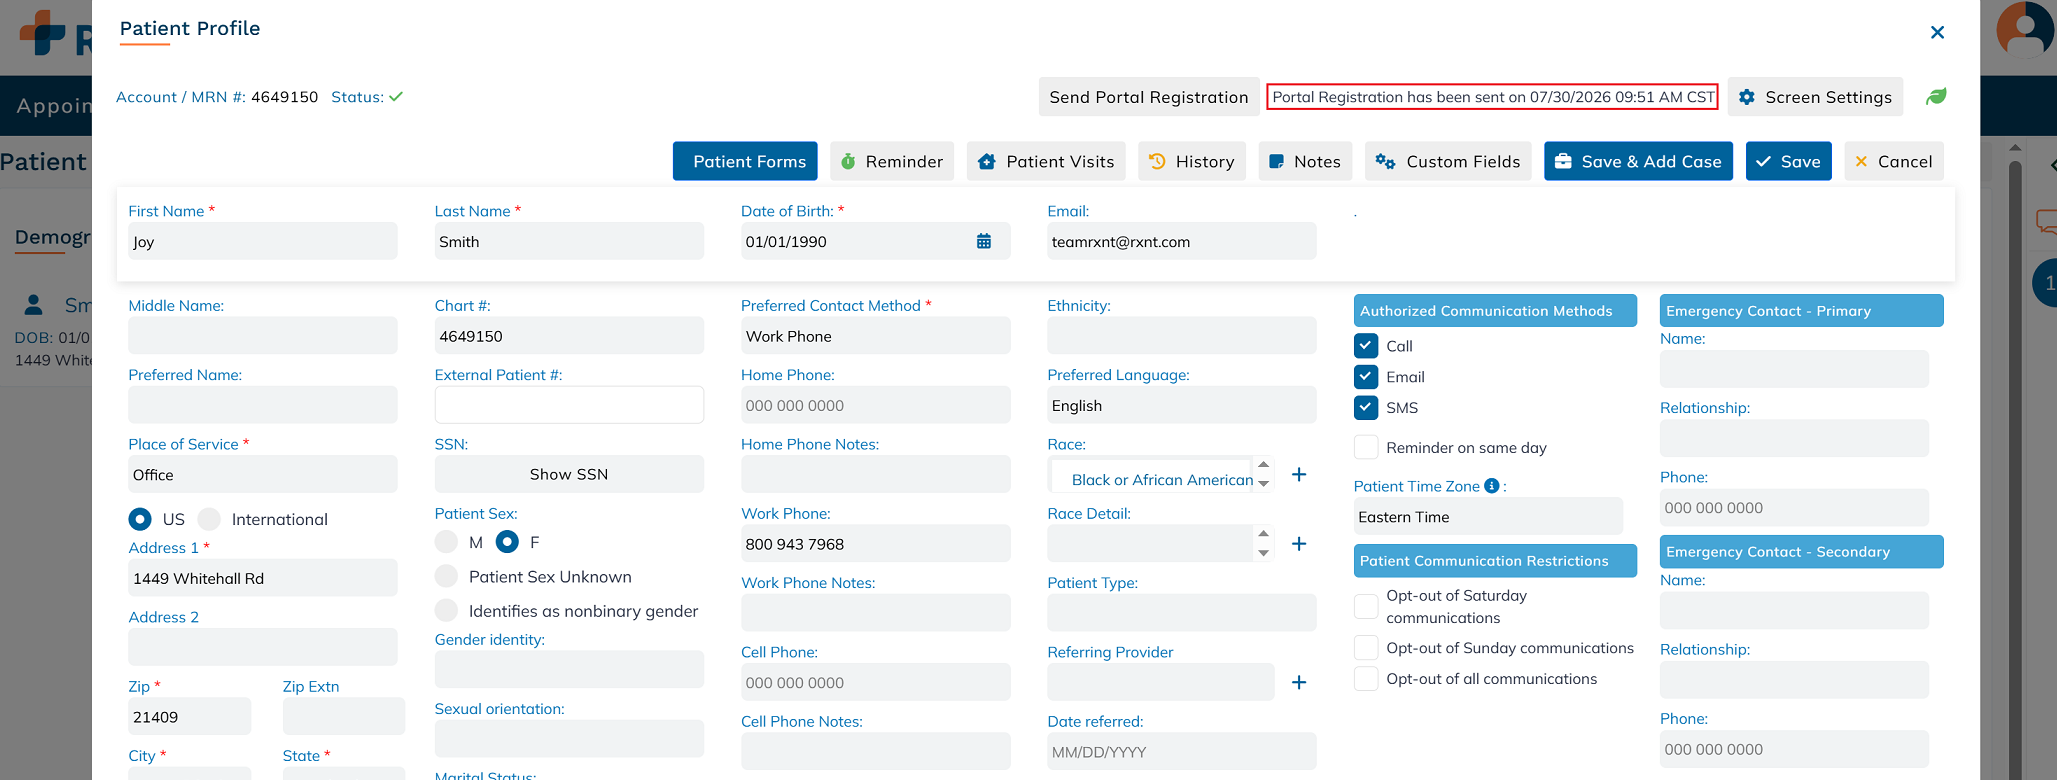Click the Race list scroll arrows

pyautogui.click(x=1263, y=474)
